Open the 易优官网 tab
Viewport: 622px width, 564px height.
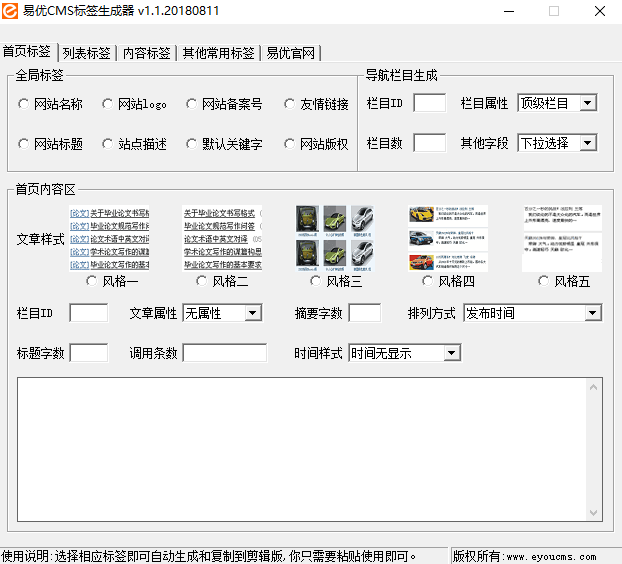pos(292,53)
